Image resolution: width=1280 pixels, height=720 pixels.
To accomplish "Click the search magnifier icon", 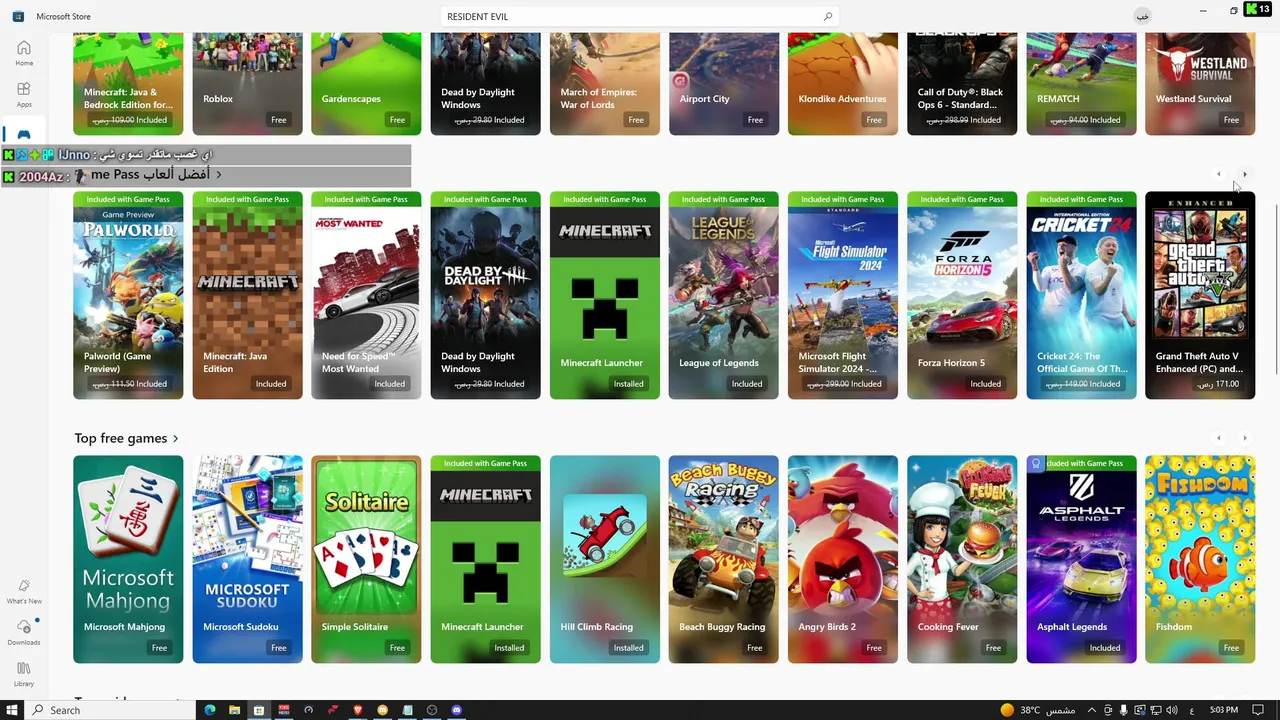I will pyautogui.click(x=828, y=17).
